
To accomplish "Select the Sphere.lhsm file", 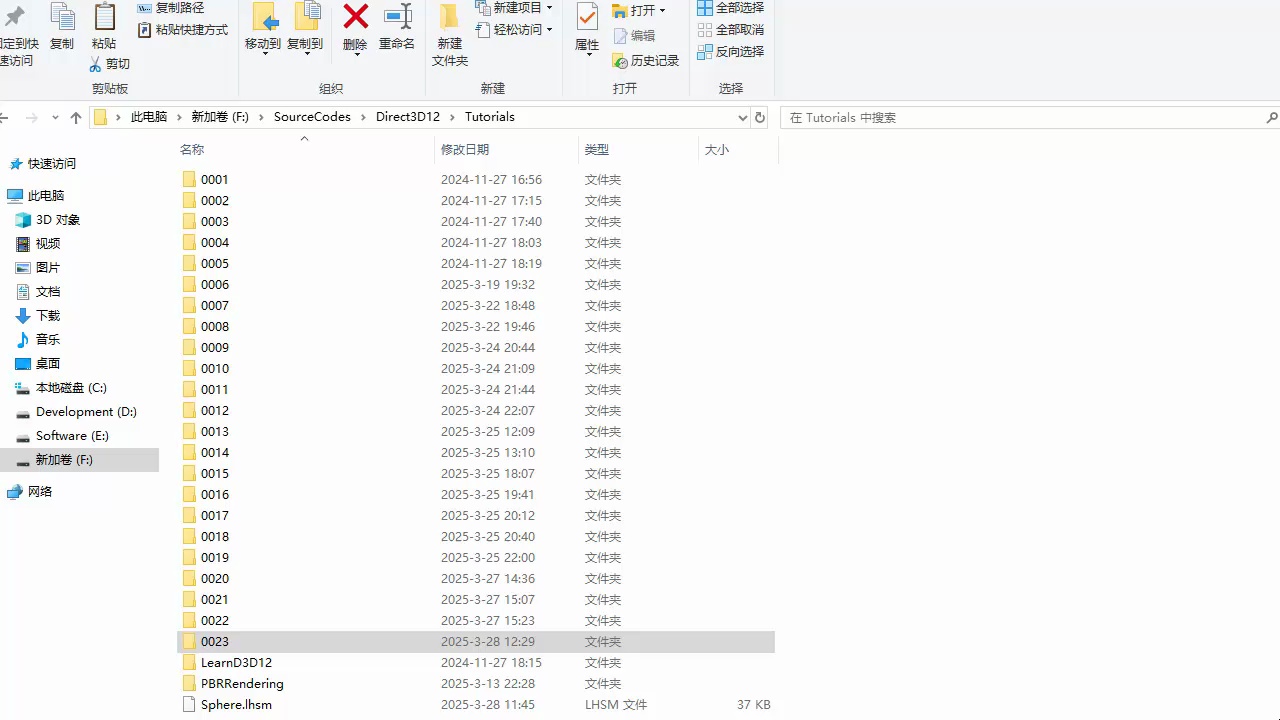I will pos(236,705).
